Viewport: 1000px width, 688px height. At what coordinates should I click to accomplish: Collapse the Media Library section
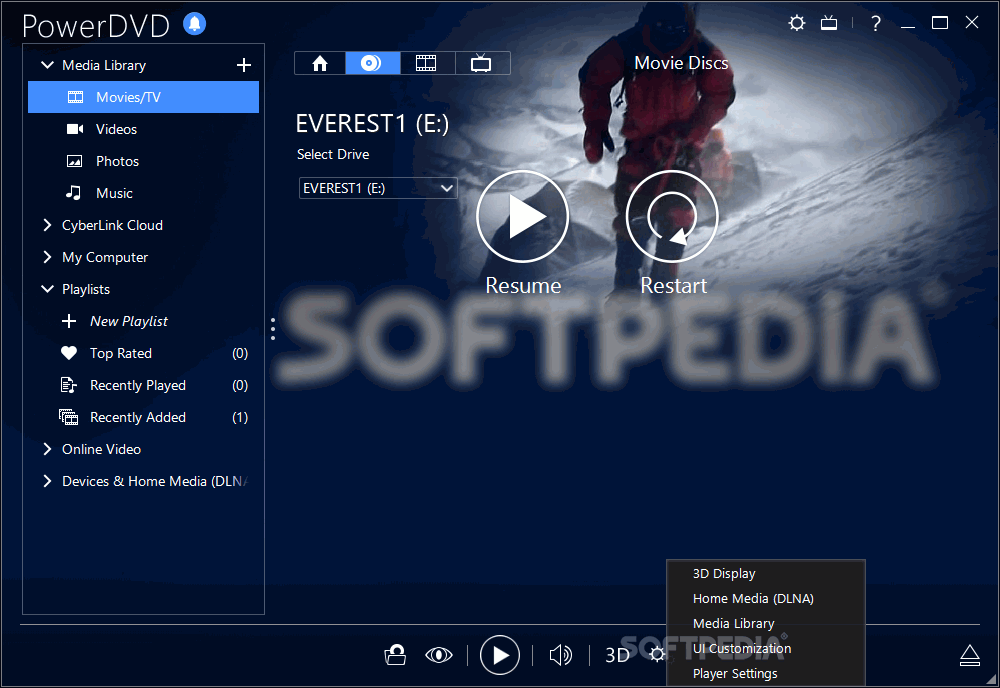(47, 65)
